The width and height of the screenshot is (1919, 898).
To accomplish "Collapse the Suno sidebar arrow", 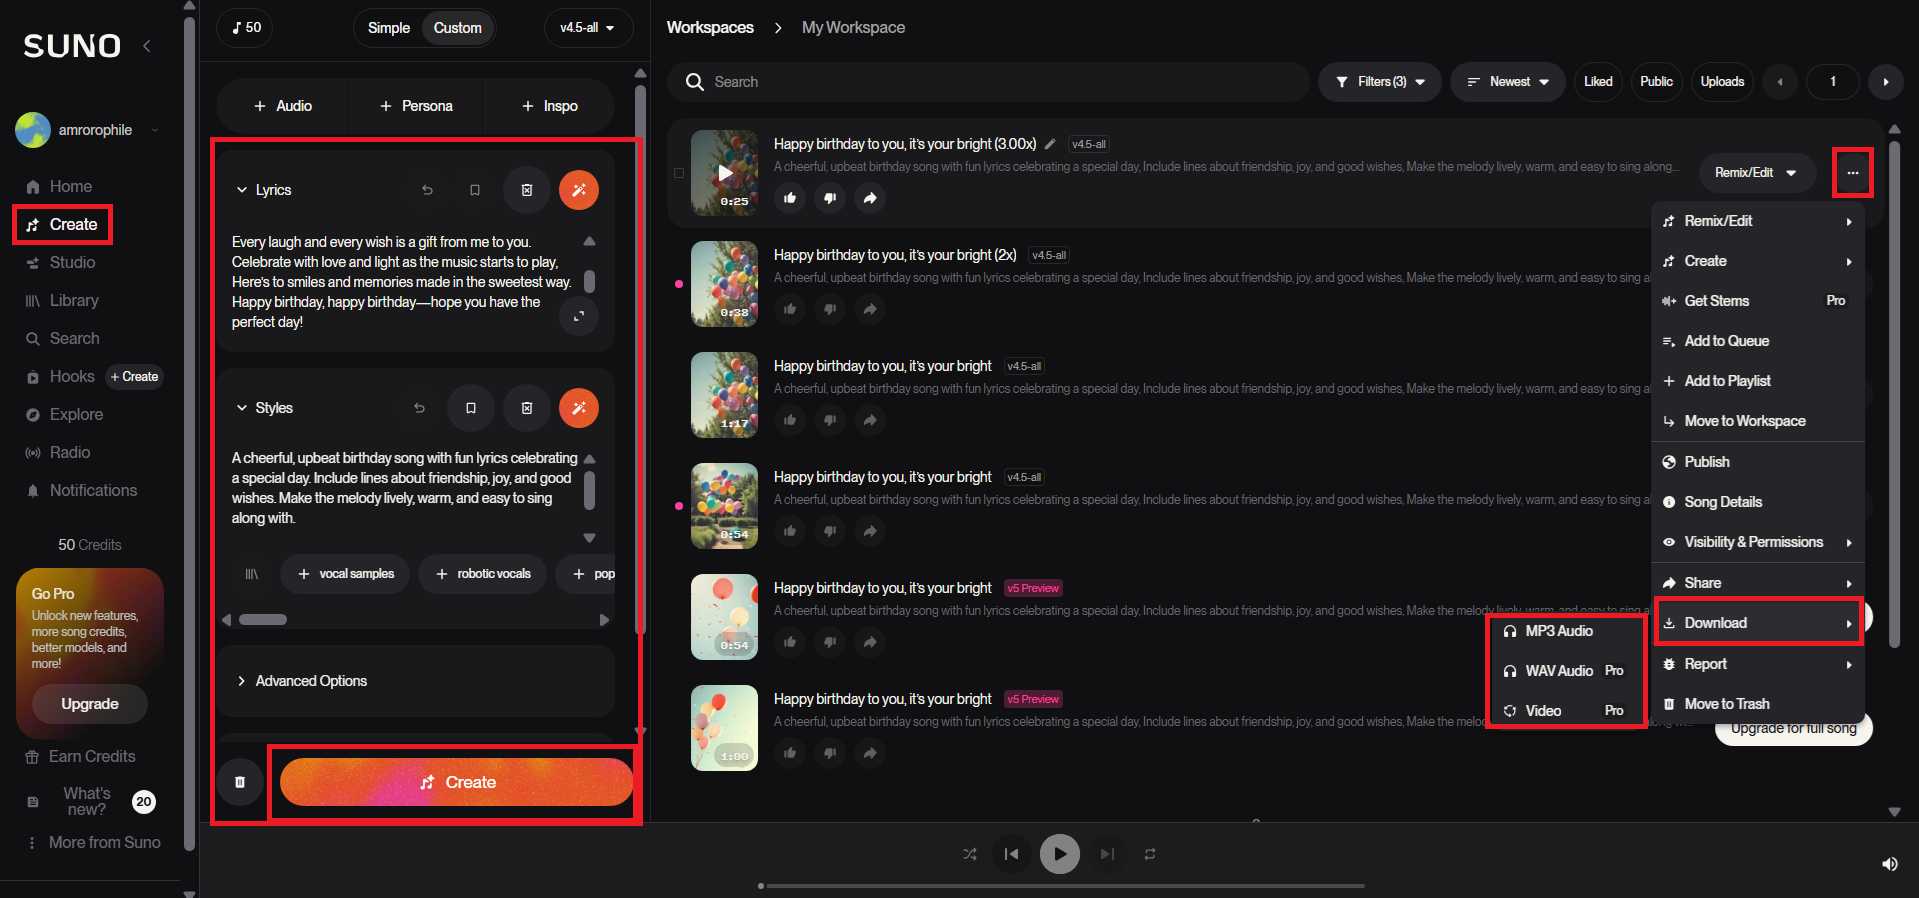I will (x=147, y=45).
